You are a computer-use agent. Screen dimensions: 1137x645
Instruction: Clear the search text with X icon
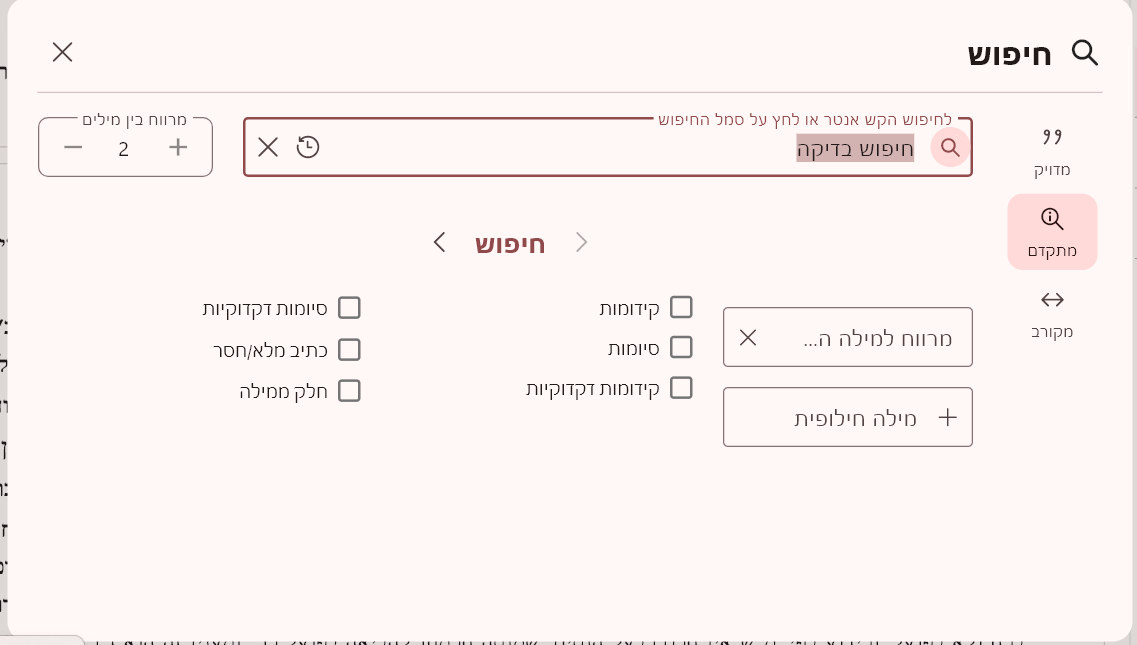pyautogui.click(x=268, y=147)
